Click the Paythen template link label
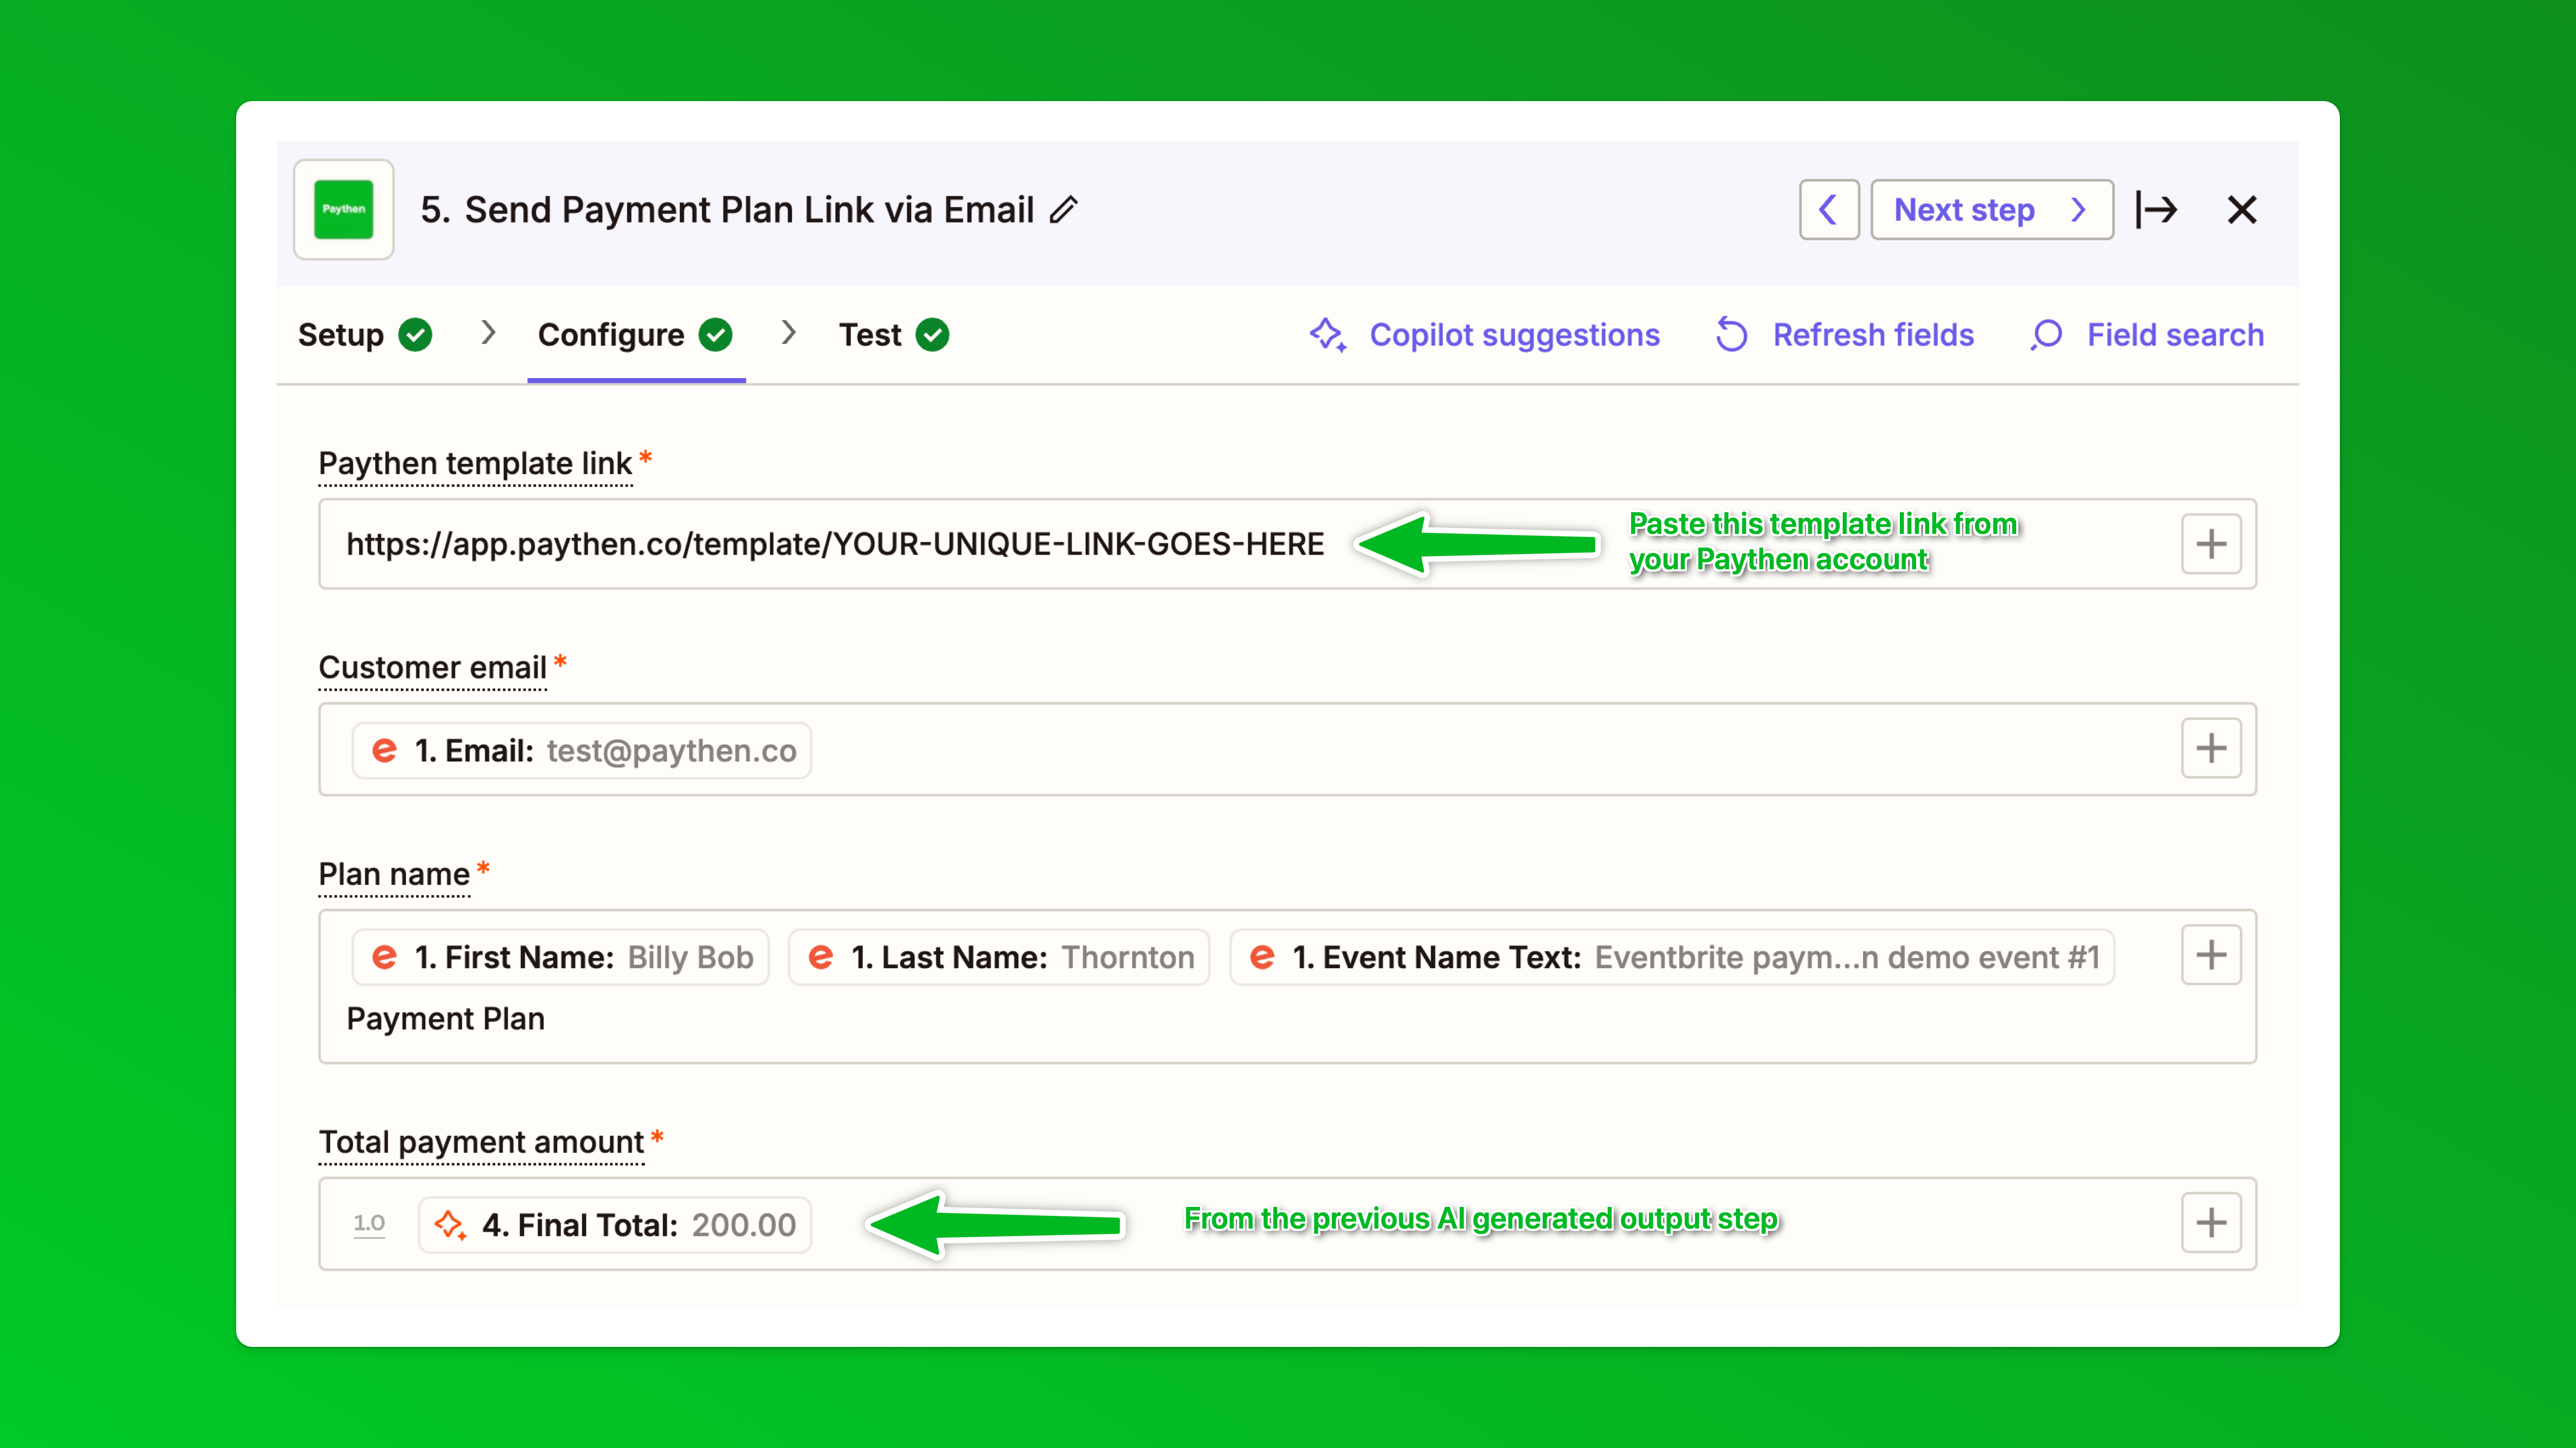2576x1448 pixels. (x=475, y=463)
